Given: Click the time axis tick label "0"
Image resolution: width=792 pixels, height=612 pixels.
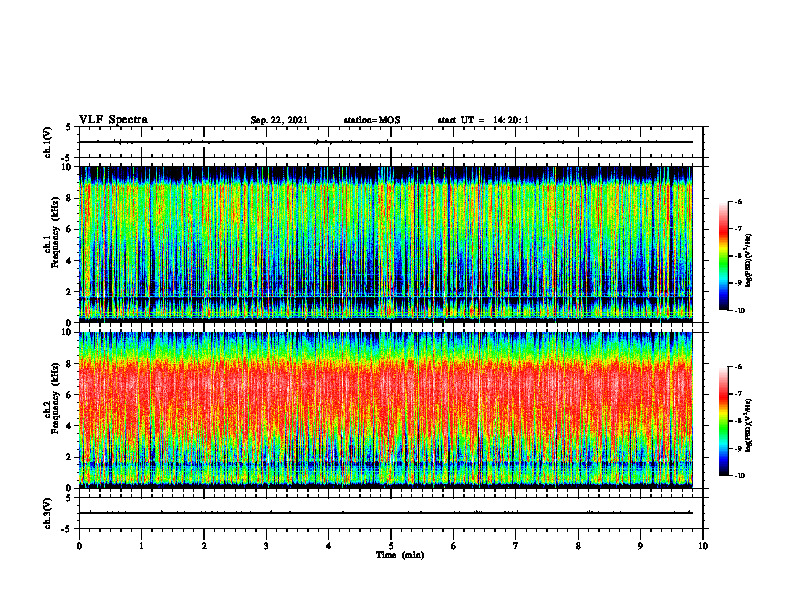Looking at the screenshot, I should pos(79,546).
